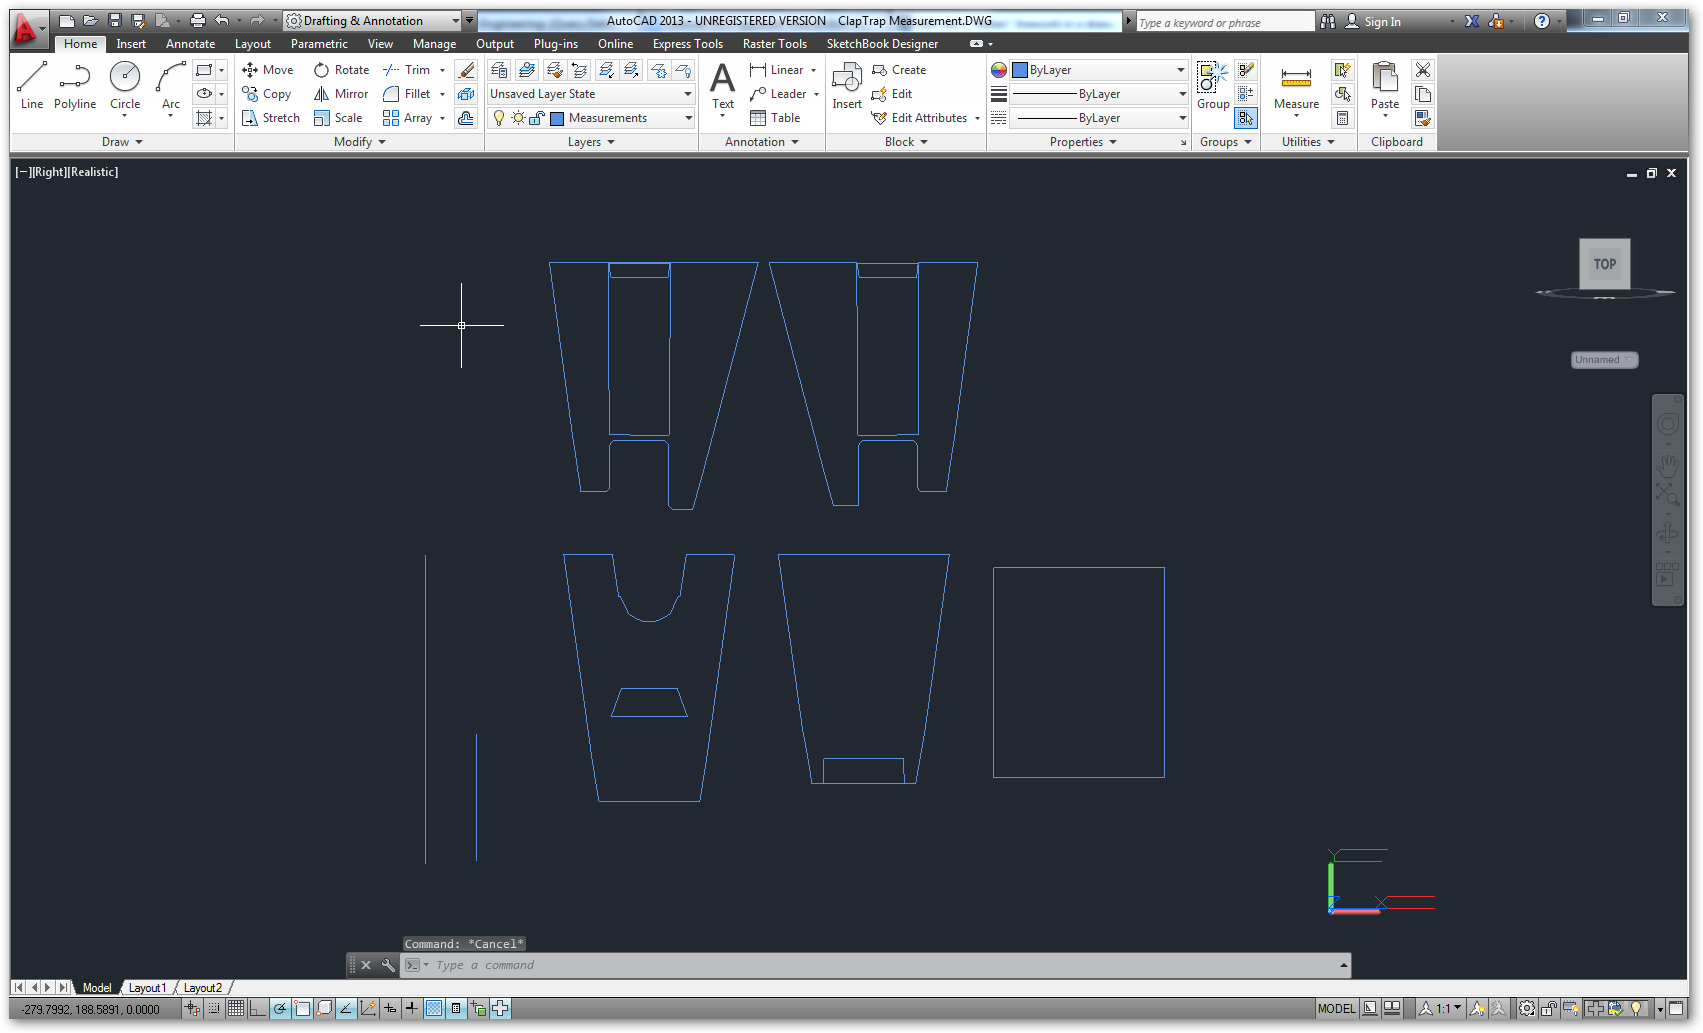Click the Mirror tool
Screen dimensions: 1703x1033
tap(341, 94)
